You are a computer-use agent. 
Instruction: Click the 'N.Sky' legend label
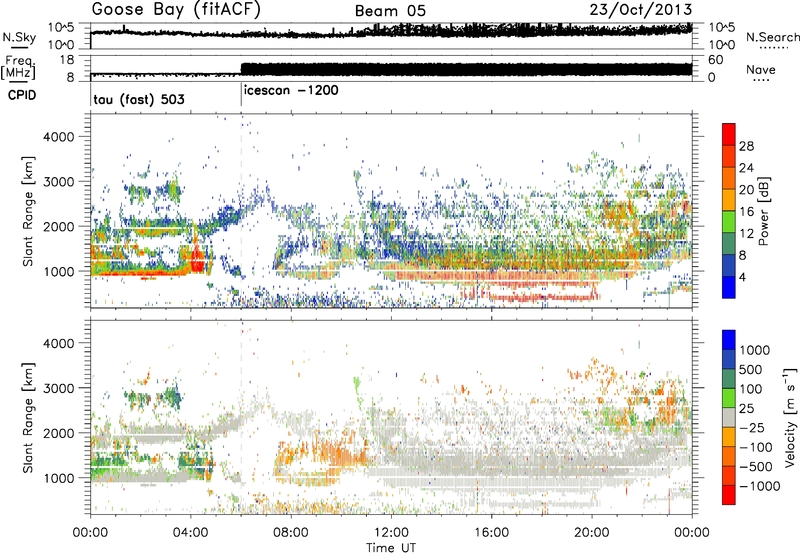(x=18, y=37)
